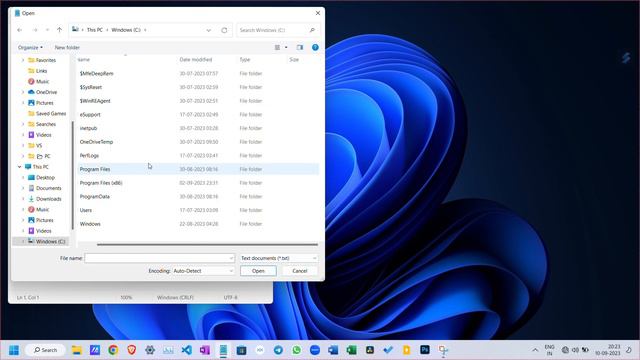Click the navigation pane vertical scrollbar
Viewport: 640px width, 360px height.
(73, 176)
